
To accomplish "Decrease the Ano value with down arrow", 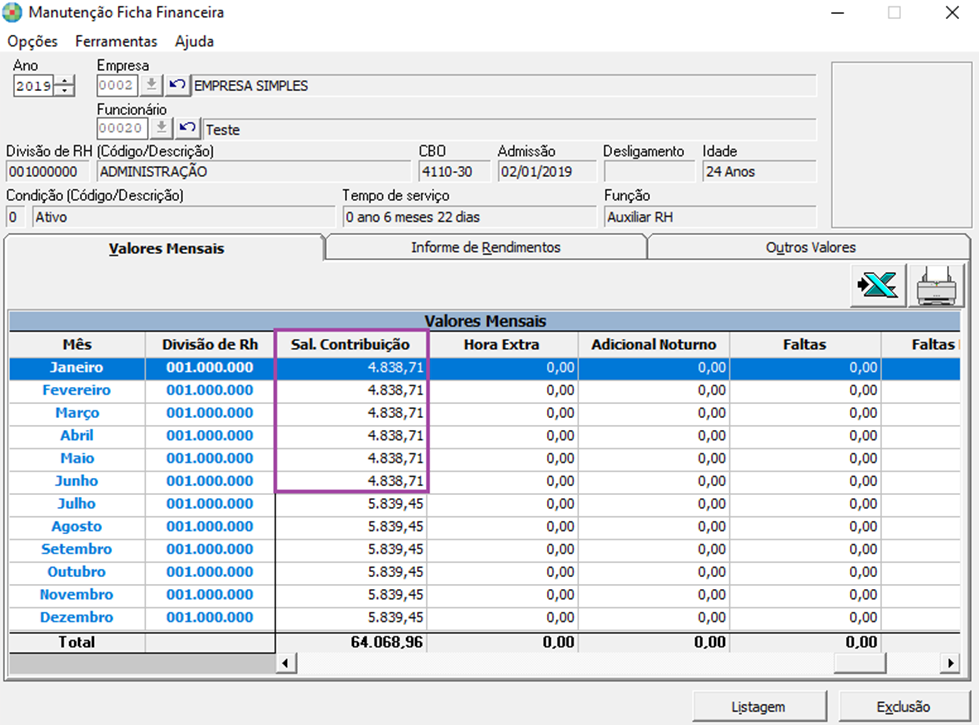I will (x=64, y=91).
